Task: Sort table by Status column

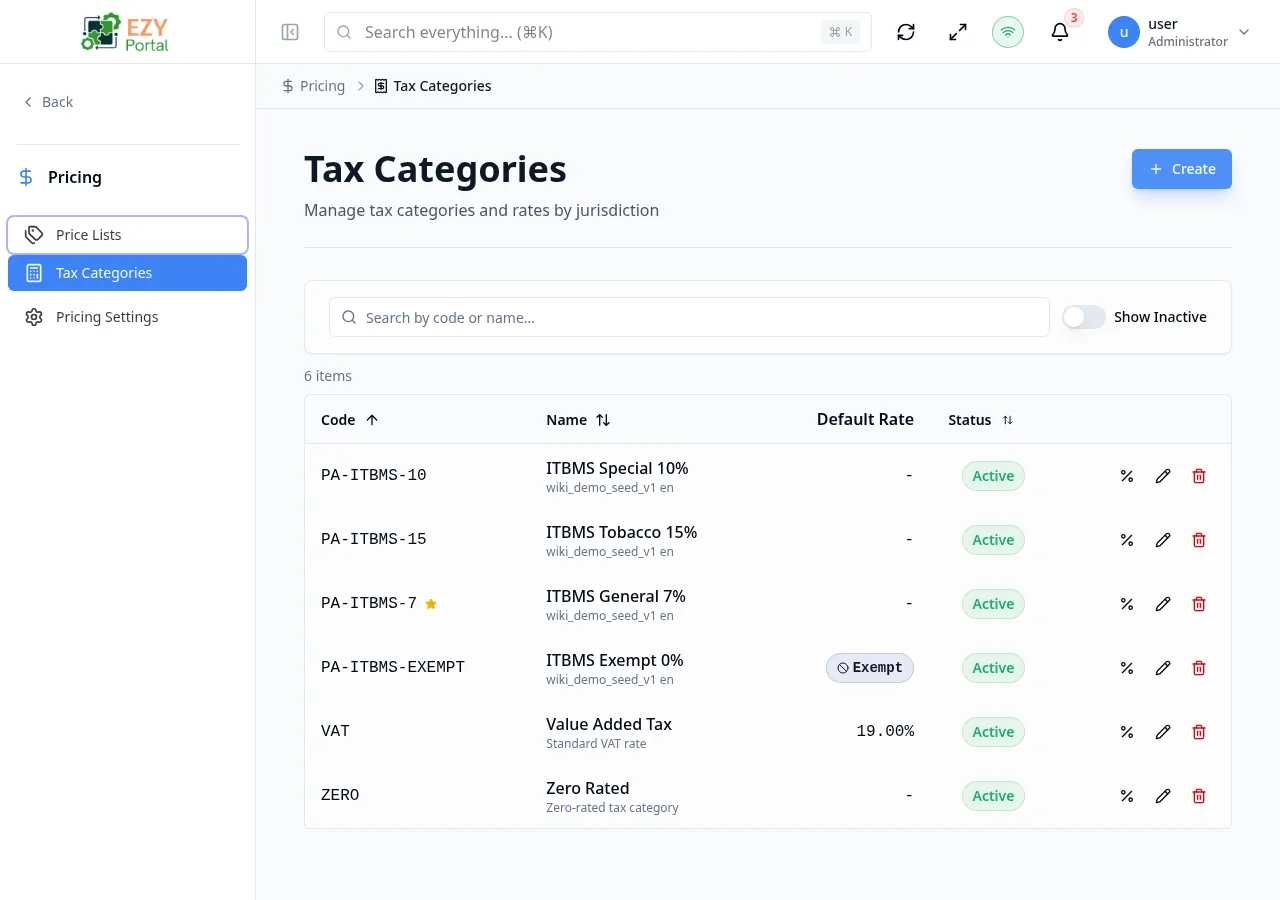Action: [x=981, y=420]
